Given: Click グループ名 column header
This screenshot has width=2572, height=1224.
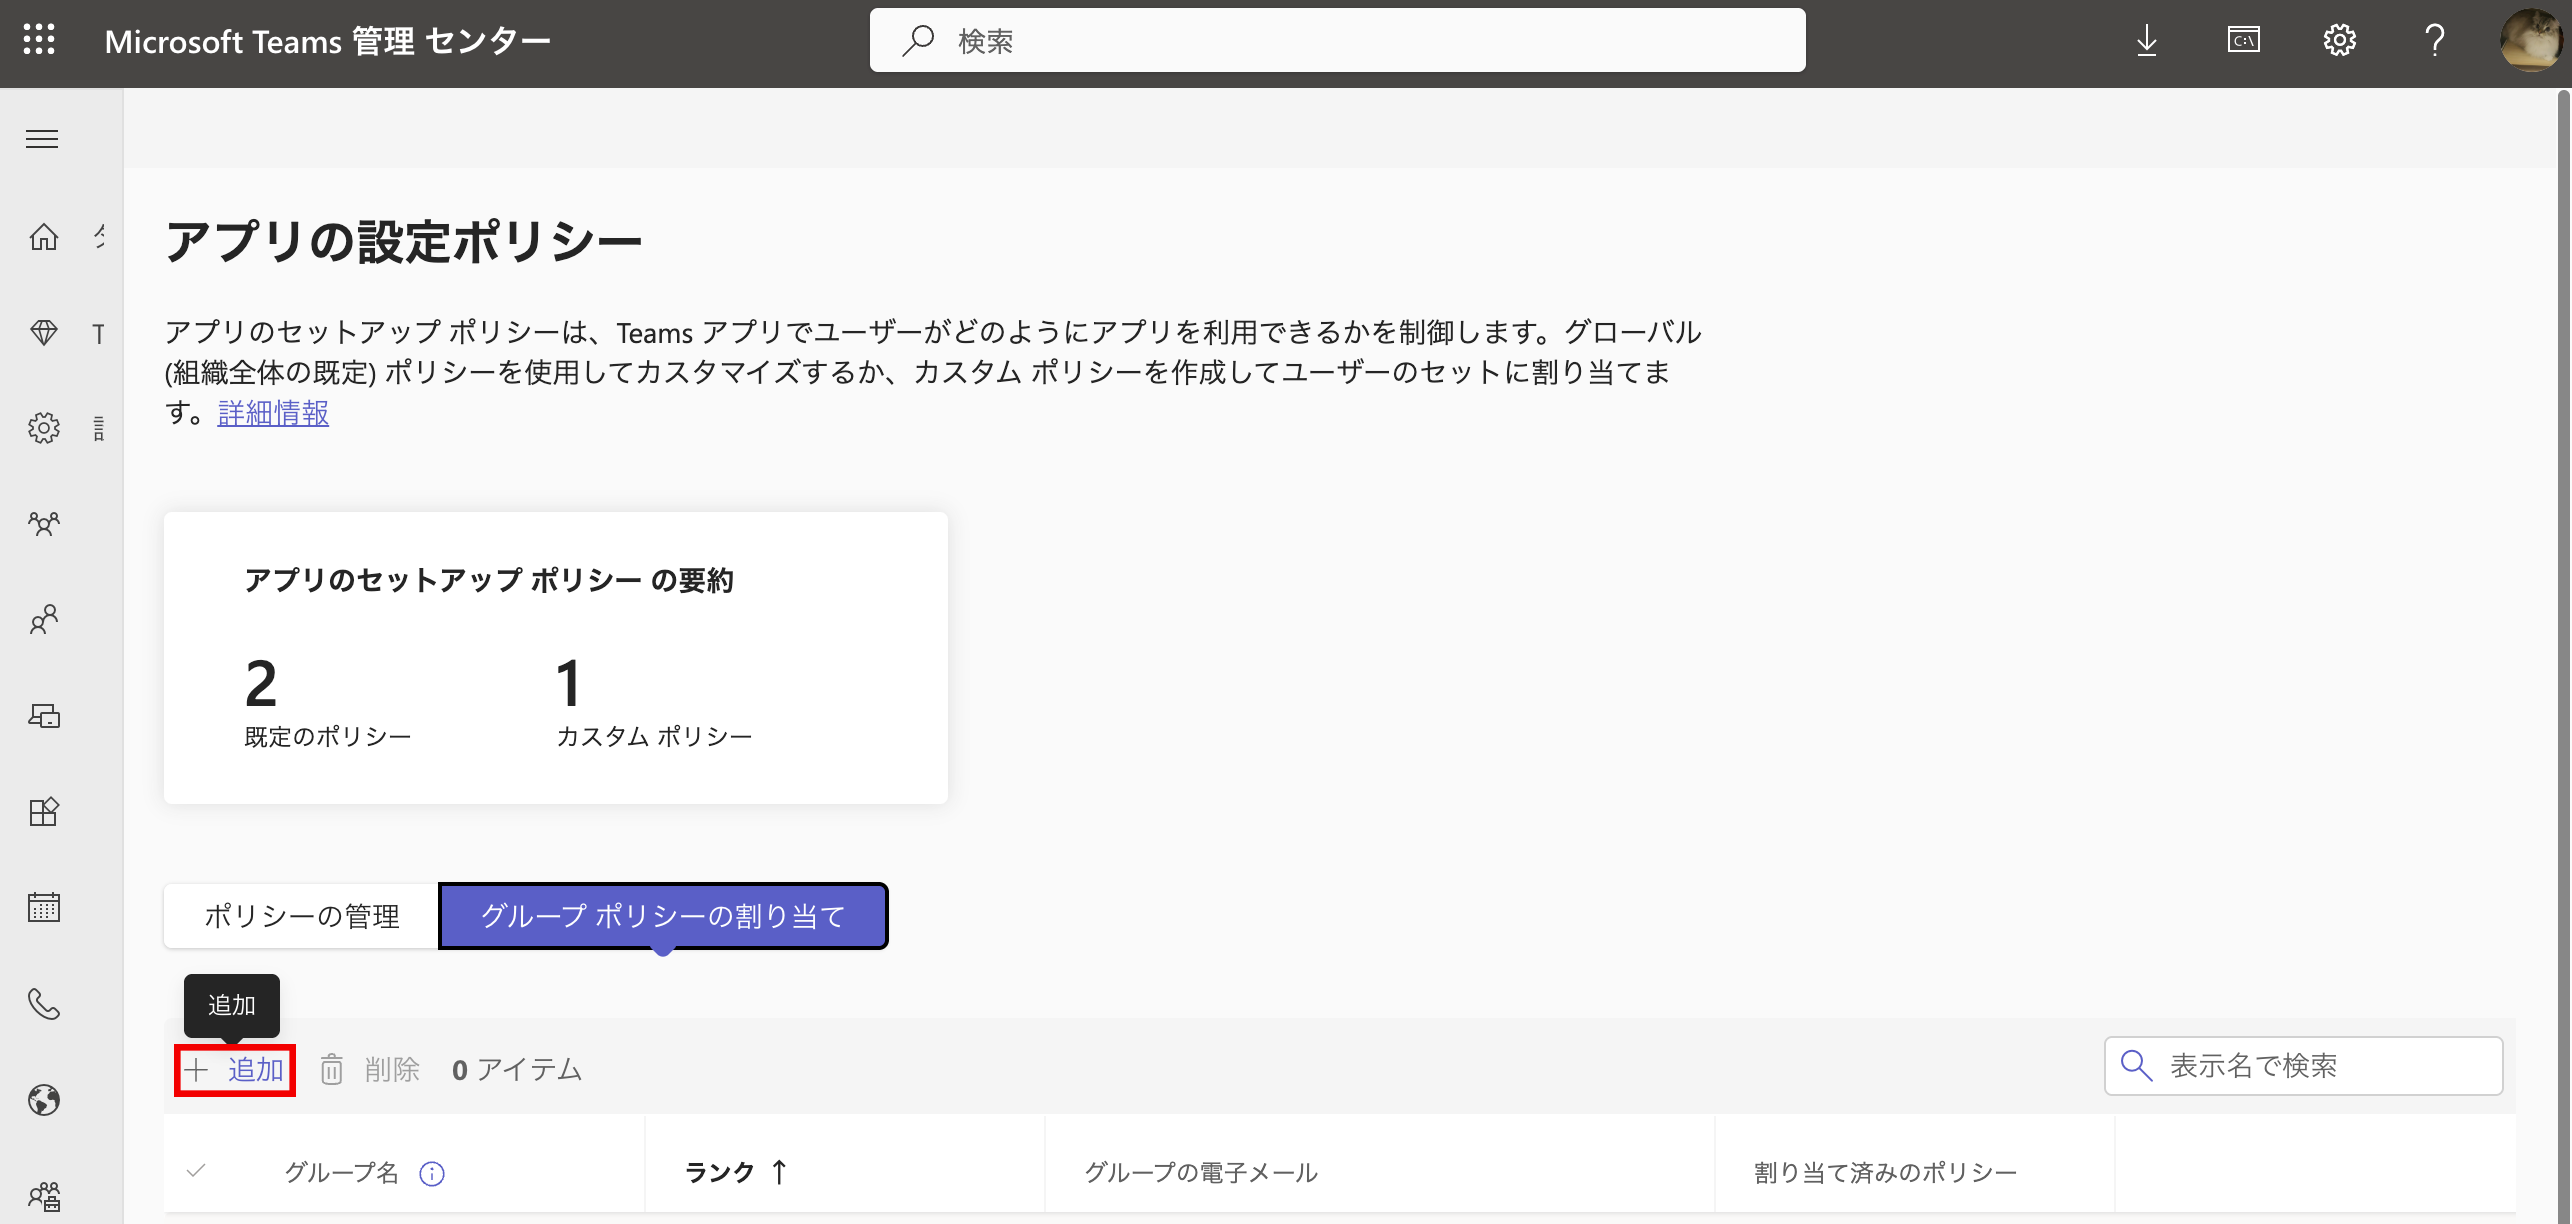Looking at the screenshot, I should click(x=341, y=1173).
